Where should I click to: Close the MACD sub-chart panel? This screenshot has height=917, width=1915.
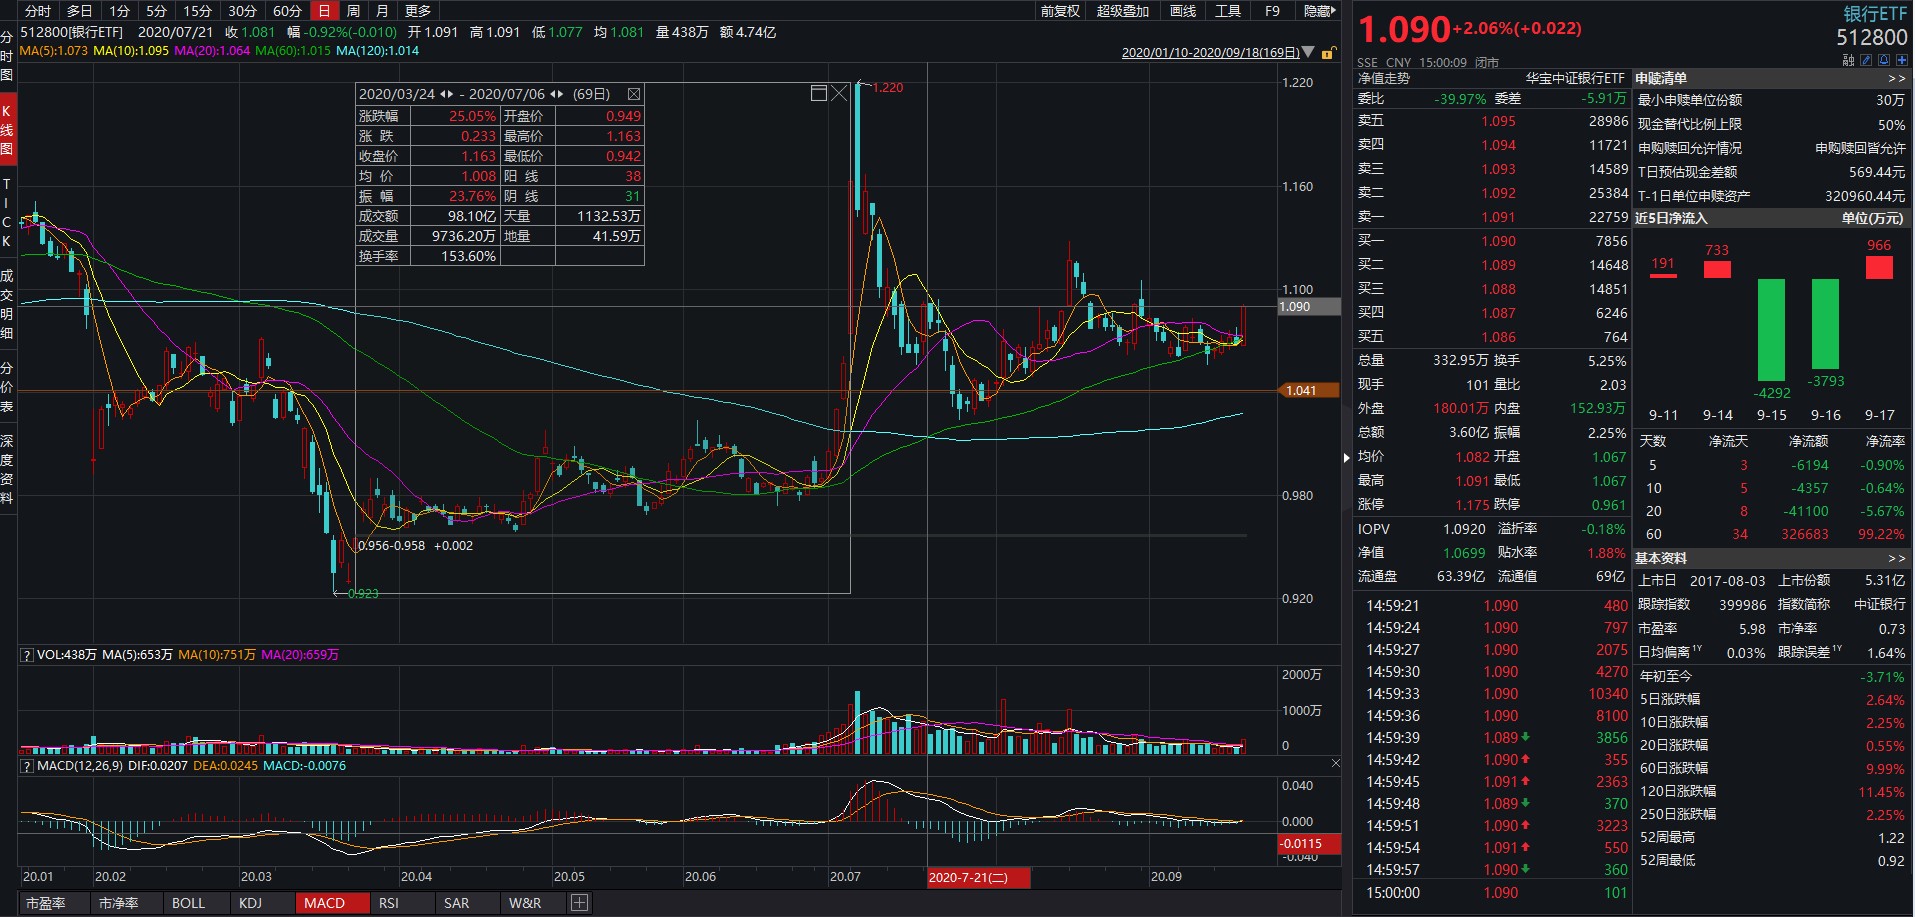pyautogui.click(x=1335, y=763)
